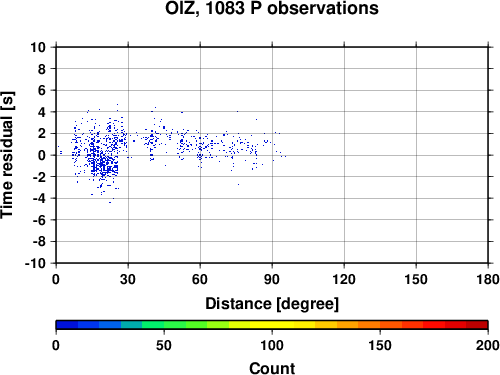Click the plot title 'OIZ, 1083 P observations'
The width and height of the screenshot is (500, 375).
tap(272, 8)
